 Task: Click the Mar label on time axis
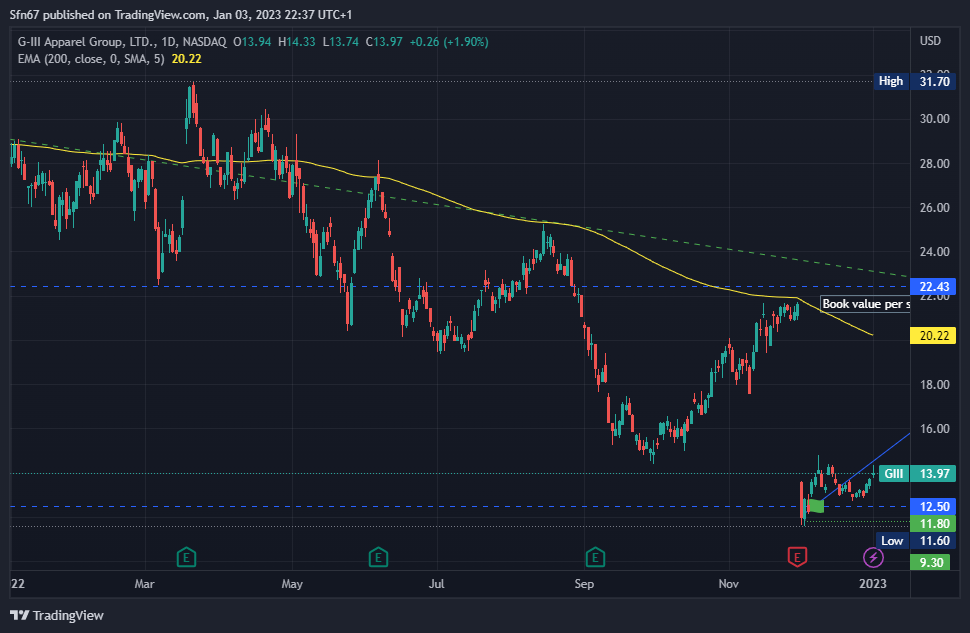tap(144, 583)
